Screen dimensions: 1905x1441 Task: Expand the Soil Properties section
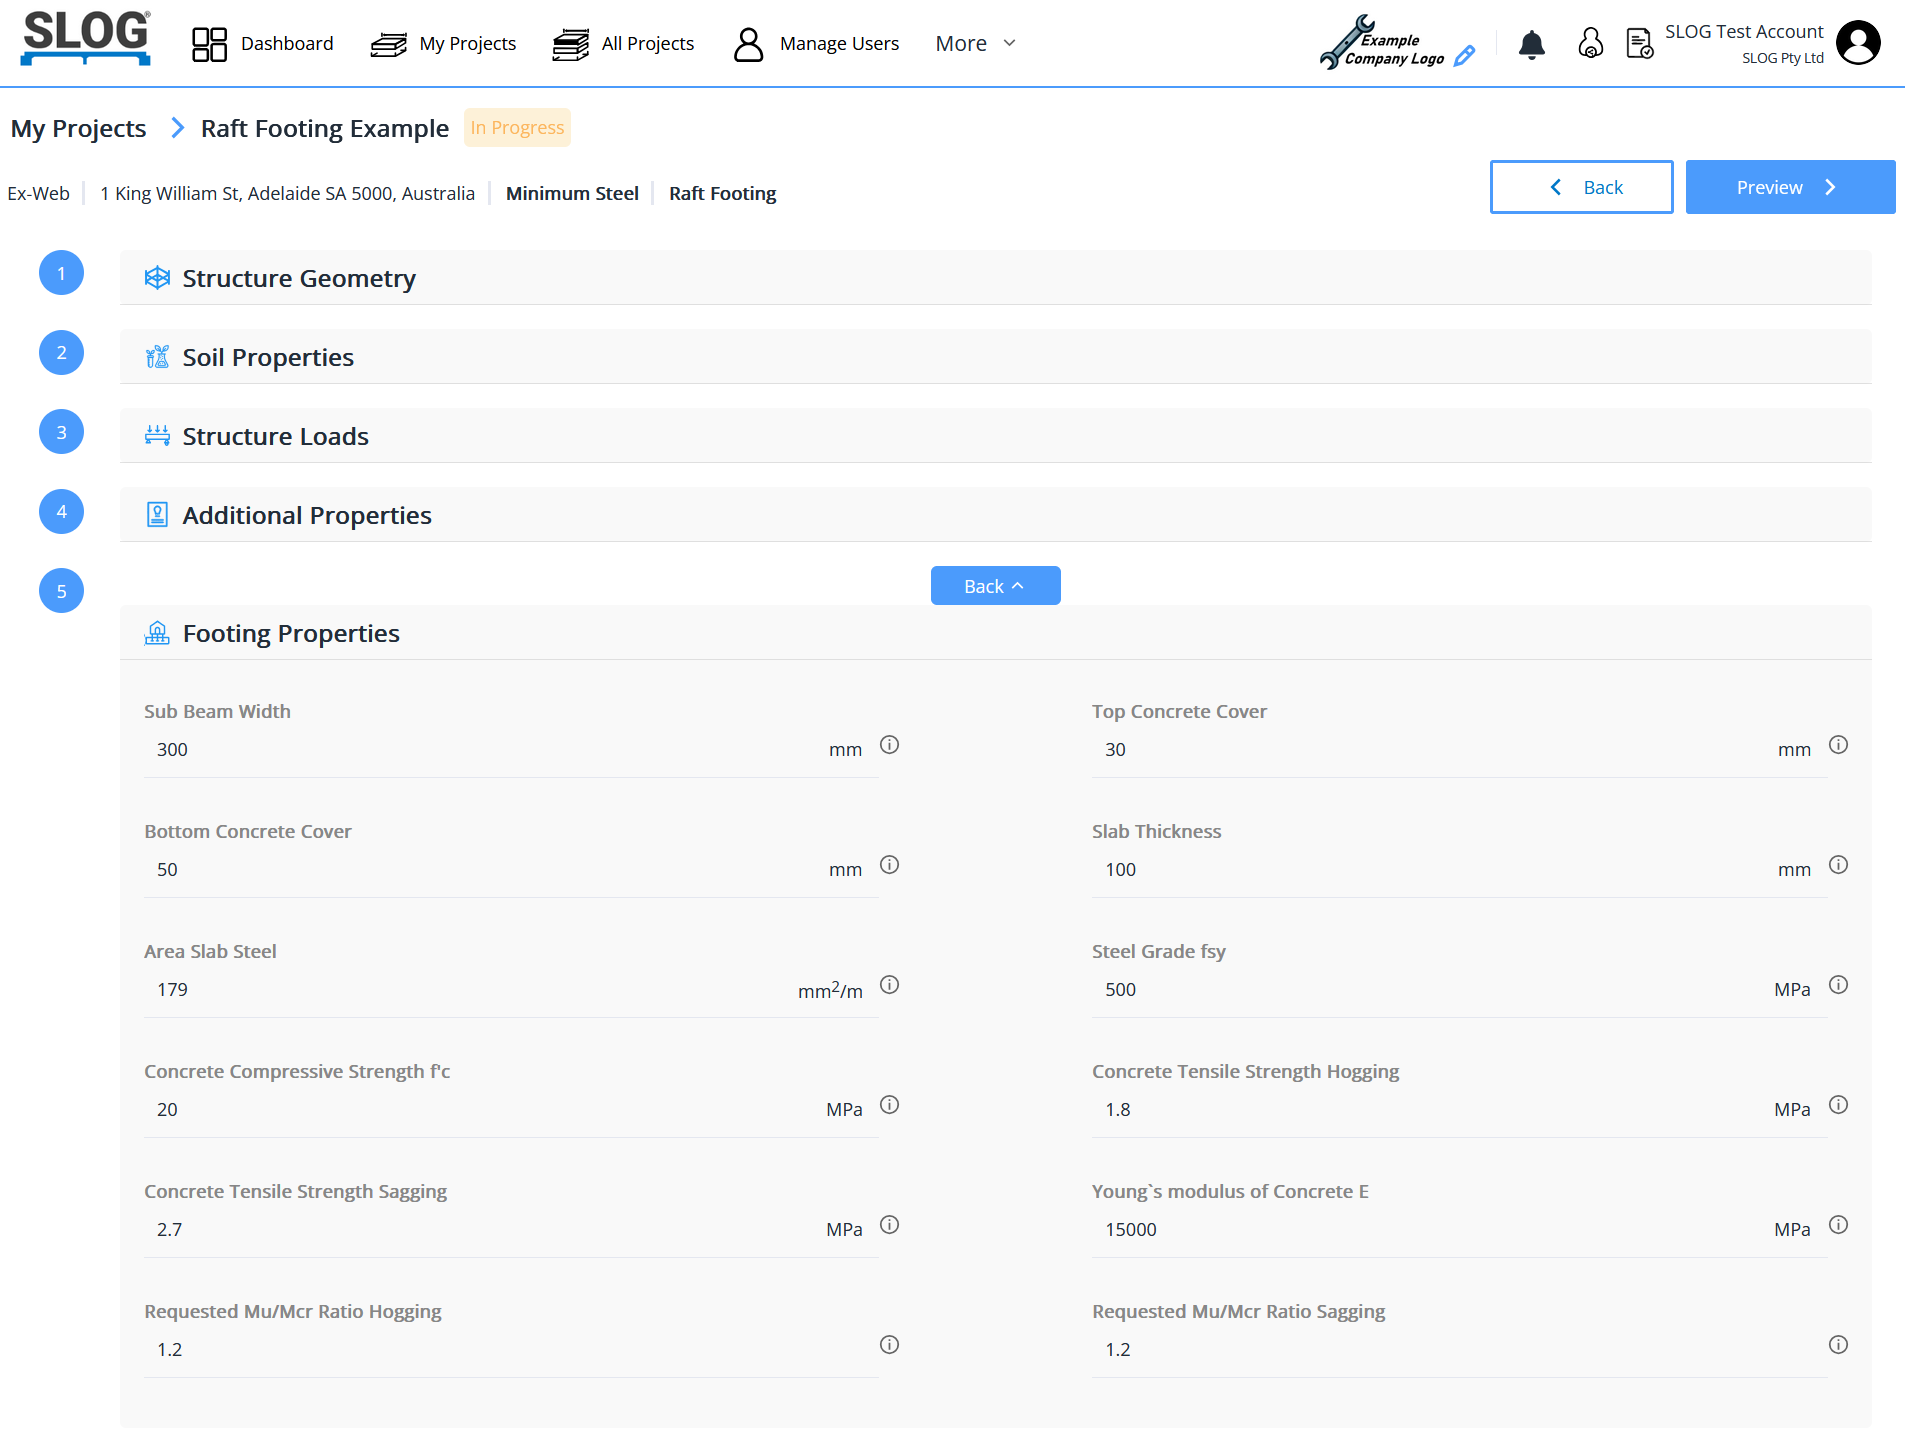(x=268, y=357)
